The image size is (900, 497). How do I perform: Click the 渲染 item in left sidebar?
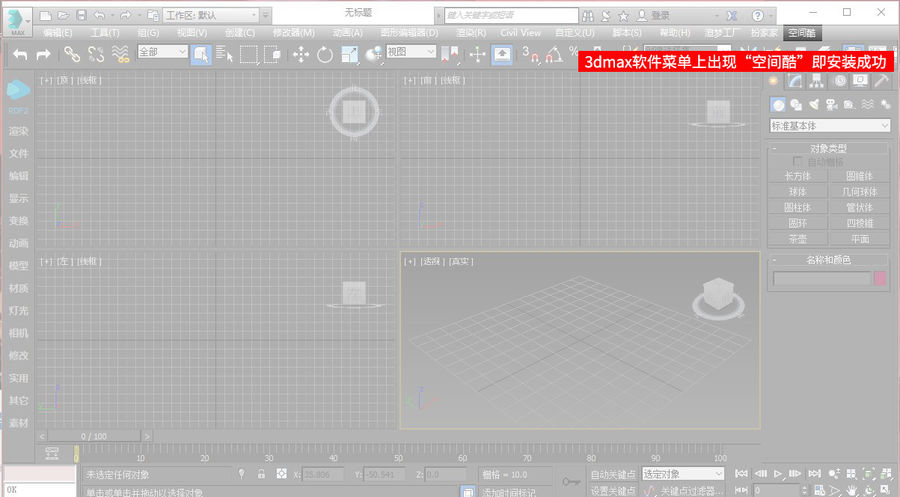click(18, 131)
